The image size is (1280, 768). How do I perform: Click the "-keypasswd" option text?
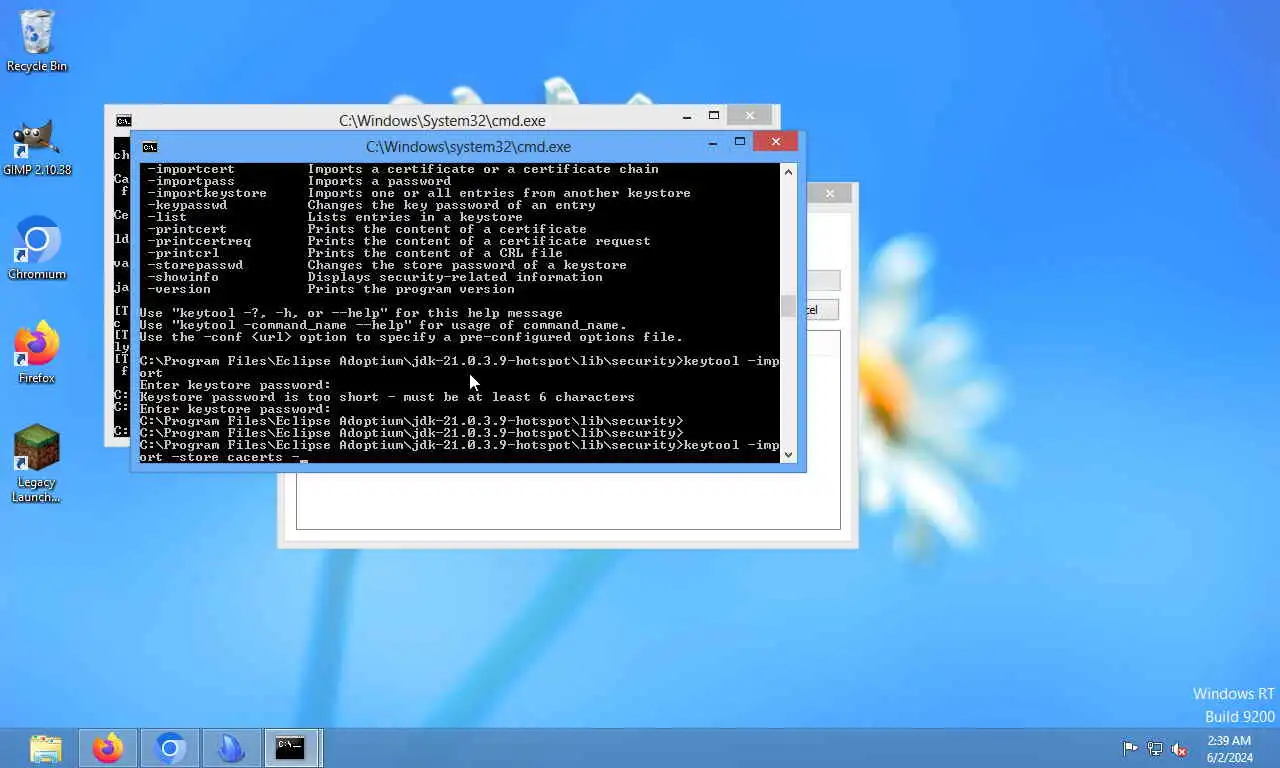[187, 205]
